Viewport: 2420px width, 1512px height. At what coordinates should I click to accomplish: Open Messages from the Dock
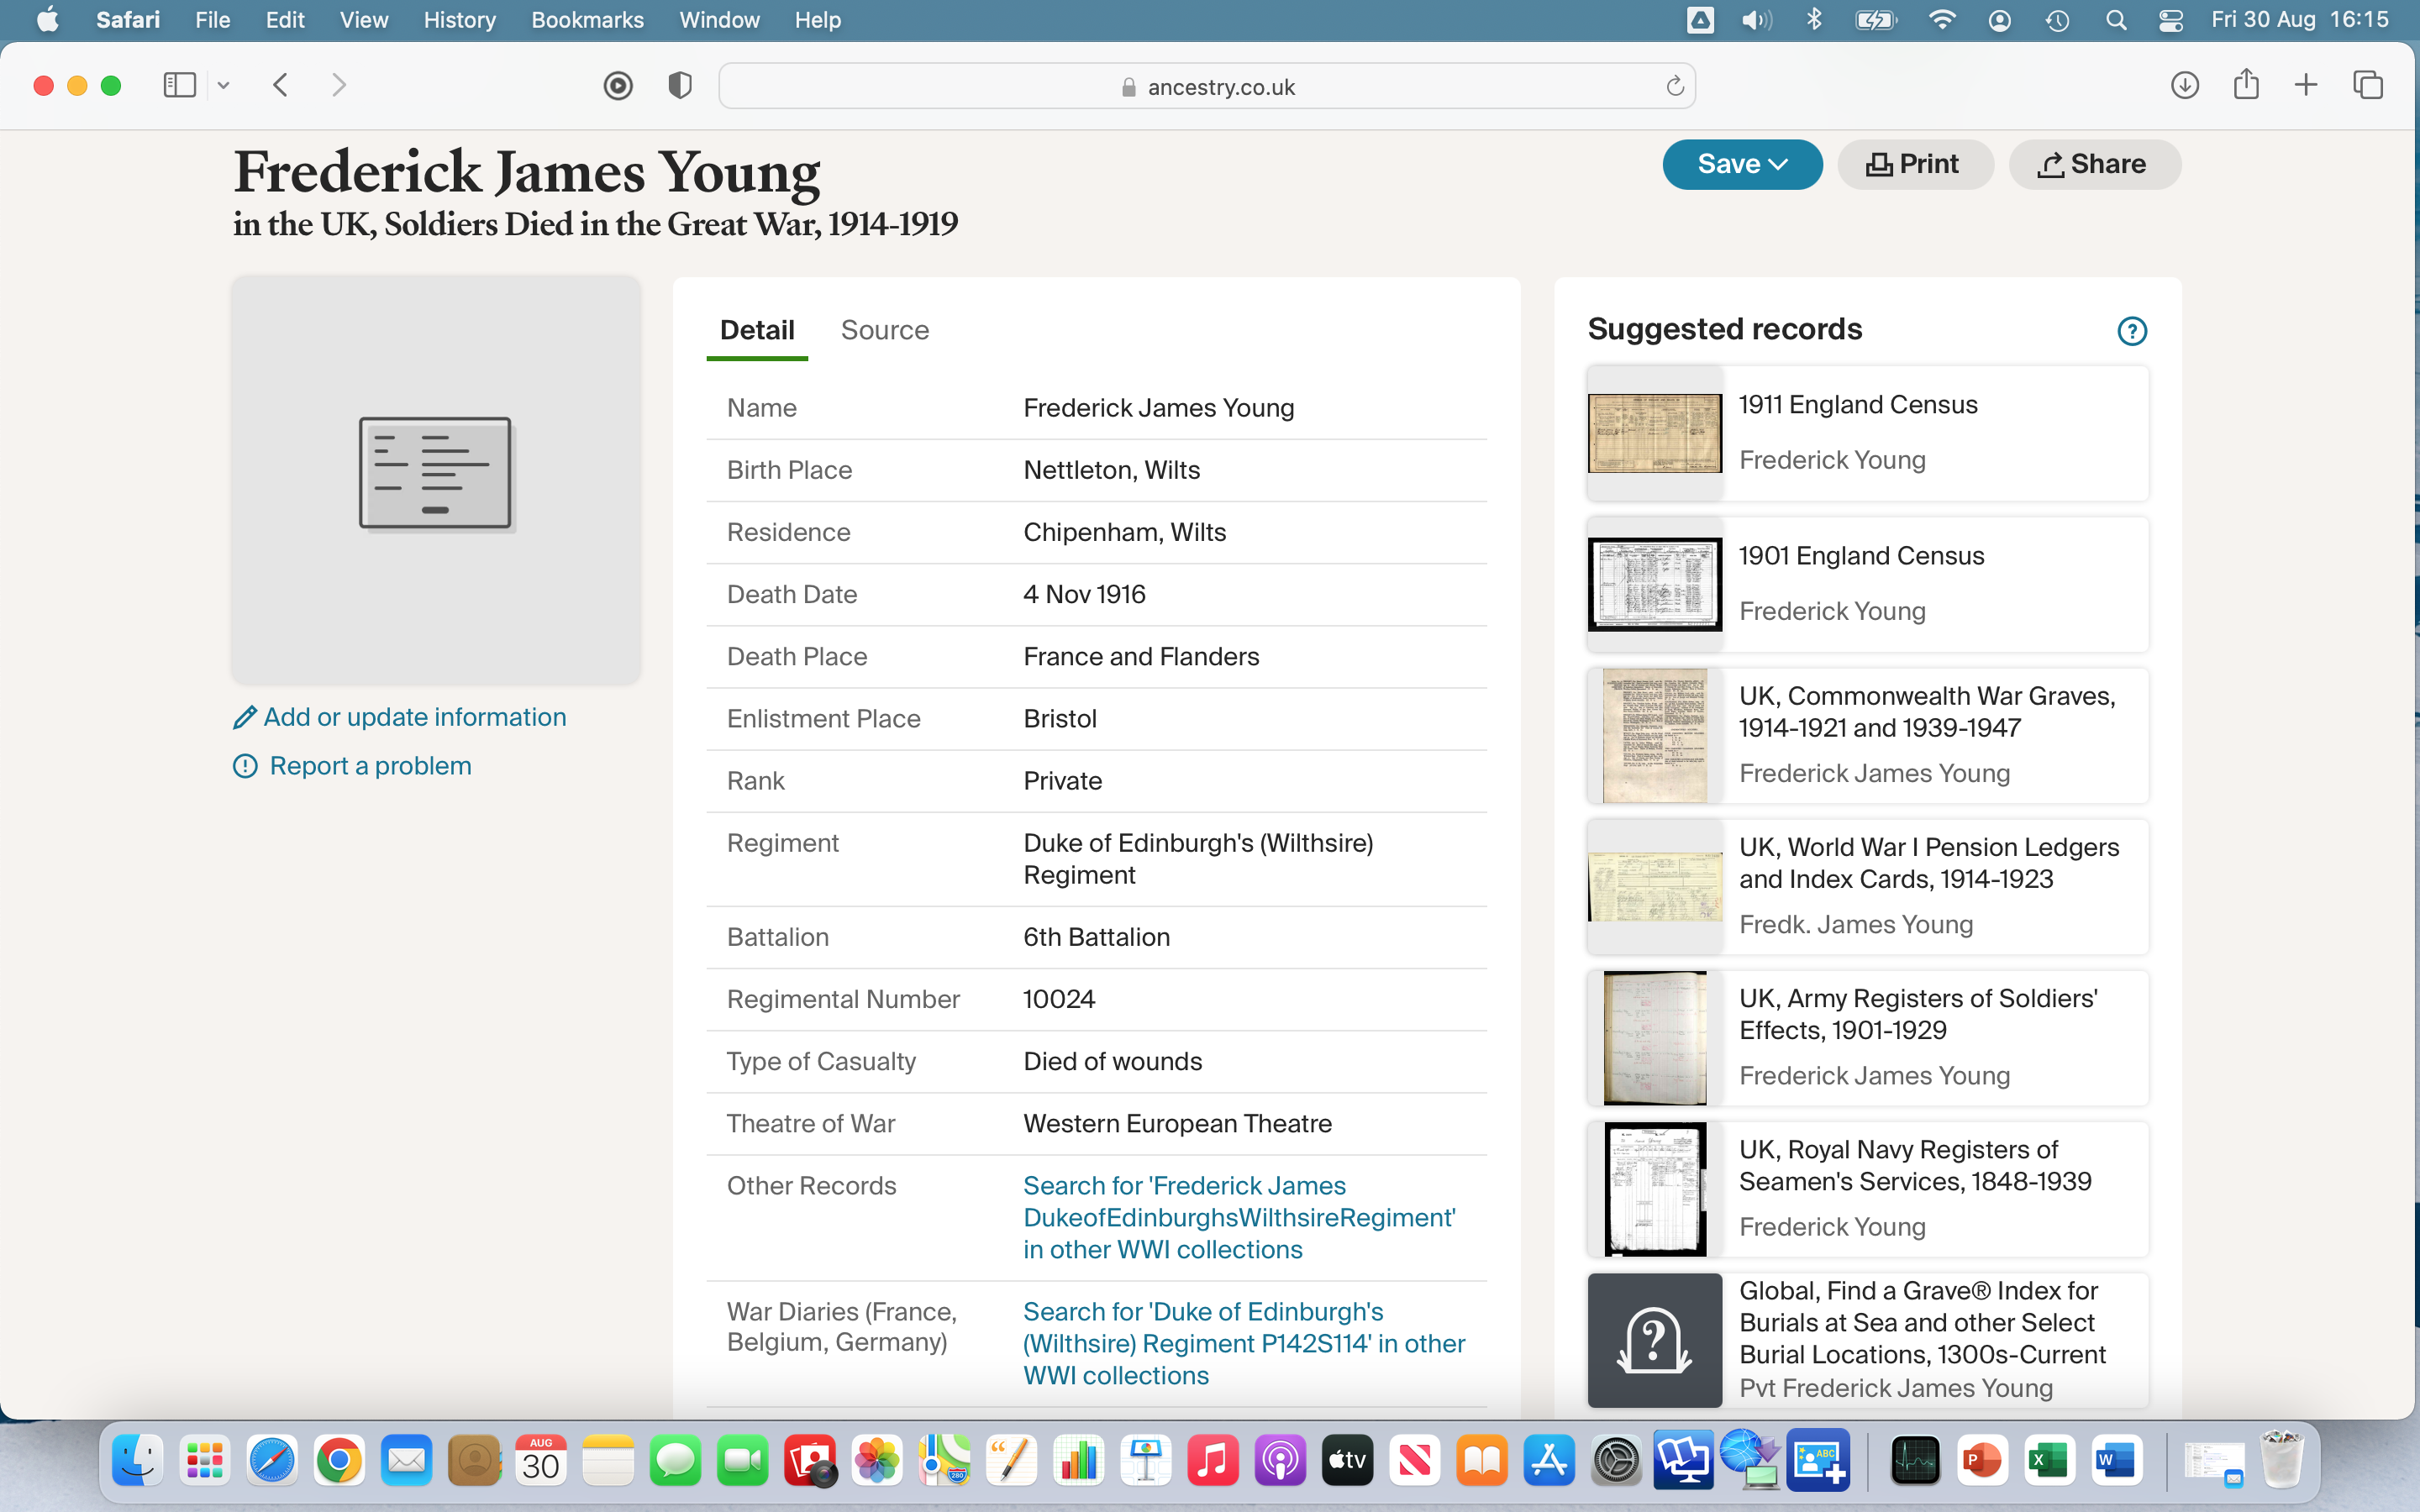click(x=675, y=1461)
